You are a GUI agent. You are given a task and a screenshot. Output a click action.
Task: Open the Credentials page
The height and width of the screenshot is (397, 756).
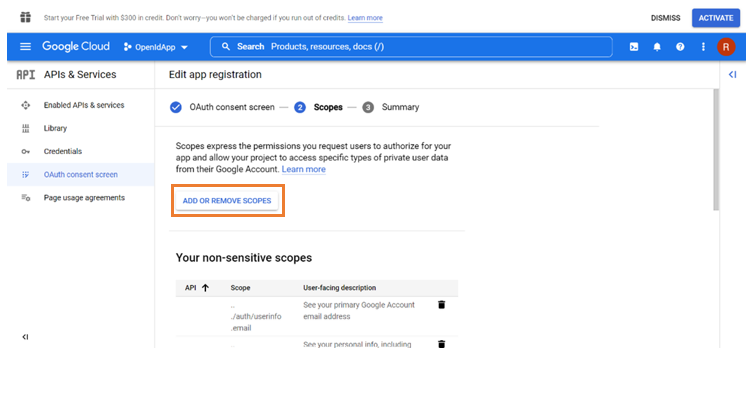[x=63, y=151]
